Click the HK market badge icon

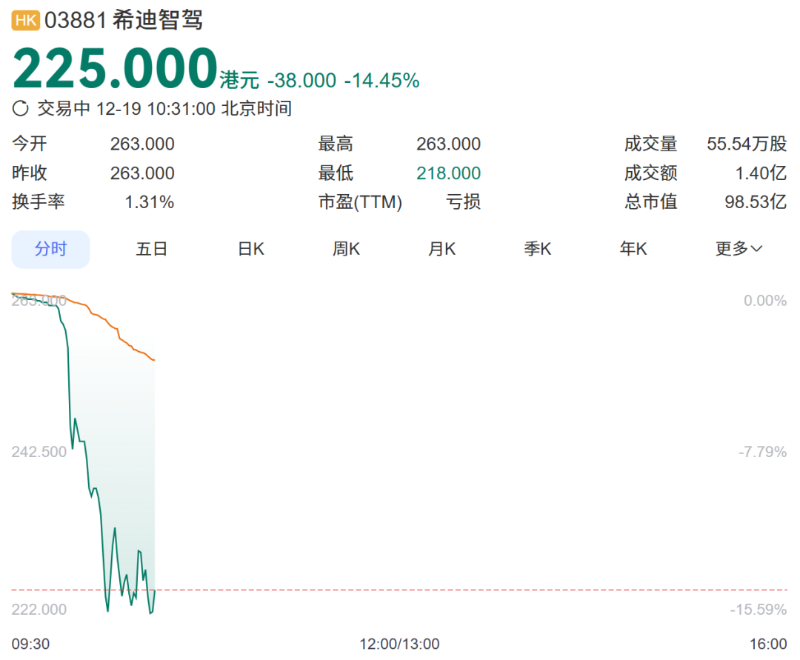(26, 21)
